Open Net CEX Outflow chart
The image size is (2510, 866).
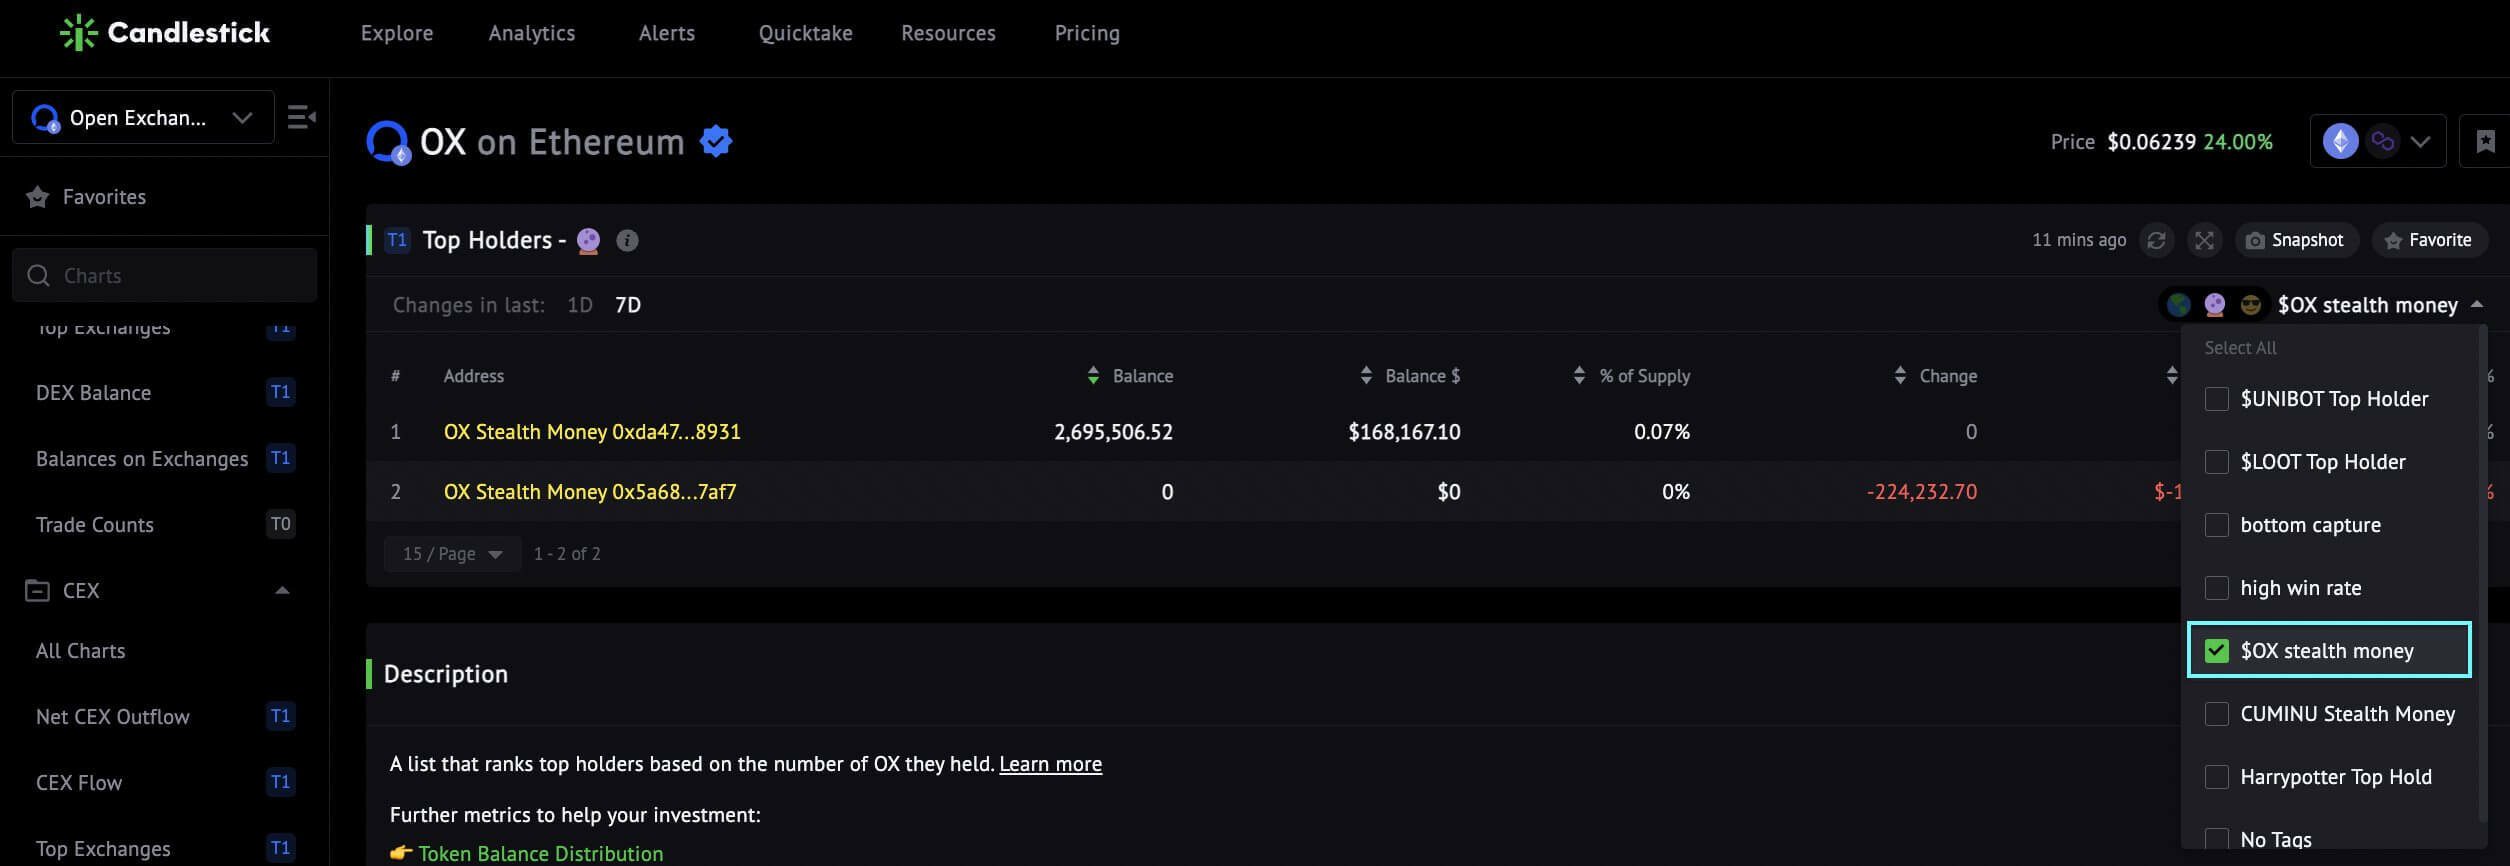click(113, 717)
